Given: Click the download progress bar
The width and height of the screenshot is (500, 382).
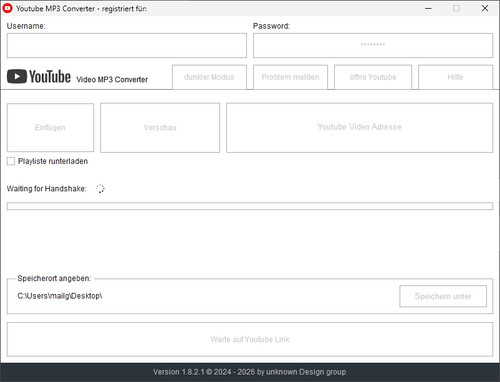Looking at the screenshot, I should click(250, 206).
